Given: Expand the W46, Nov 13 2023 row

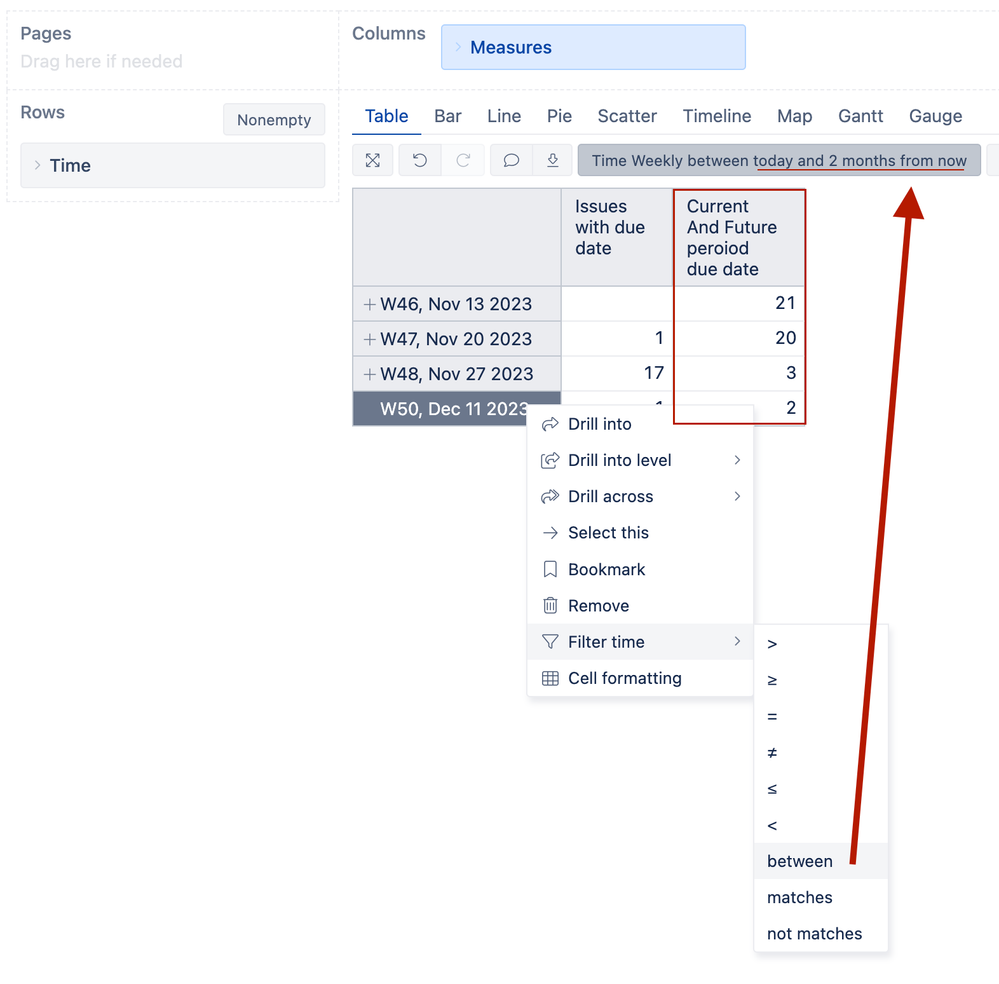Looking at the screenshot, I should click(x=367, y=303).
